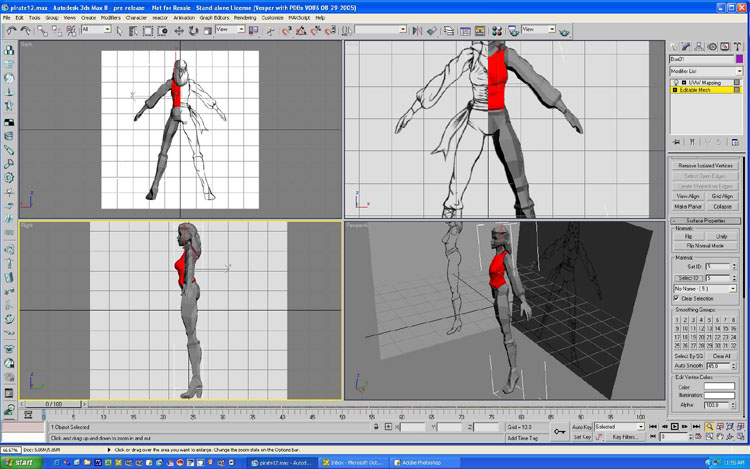This screenshot has height=469, width=750.
Task: Click the purple object color swatch
Action: click(738, 60)
